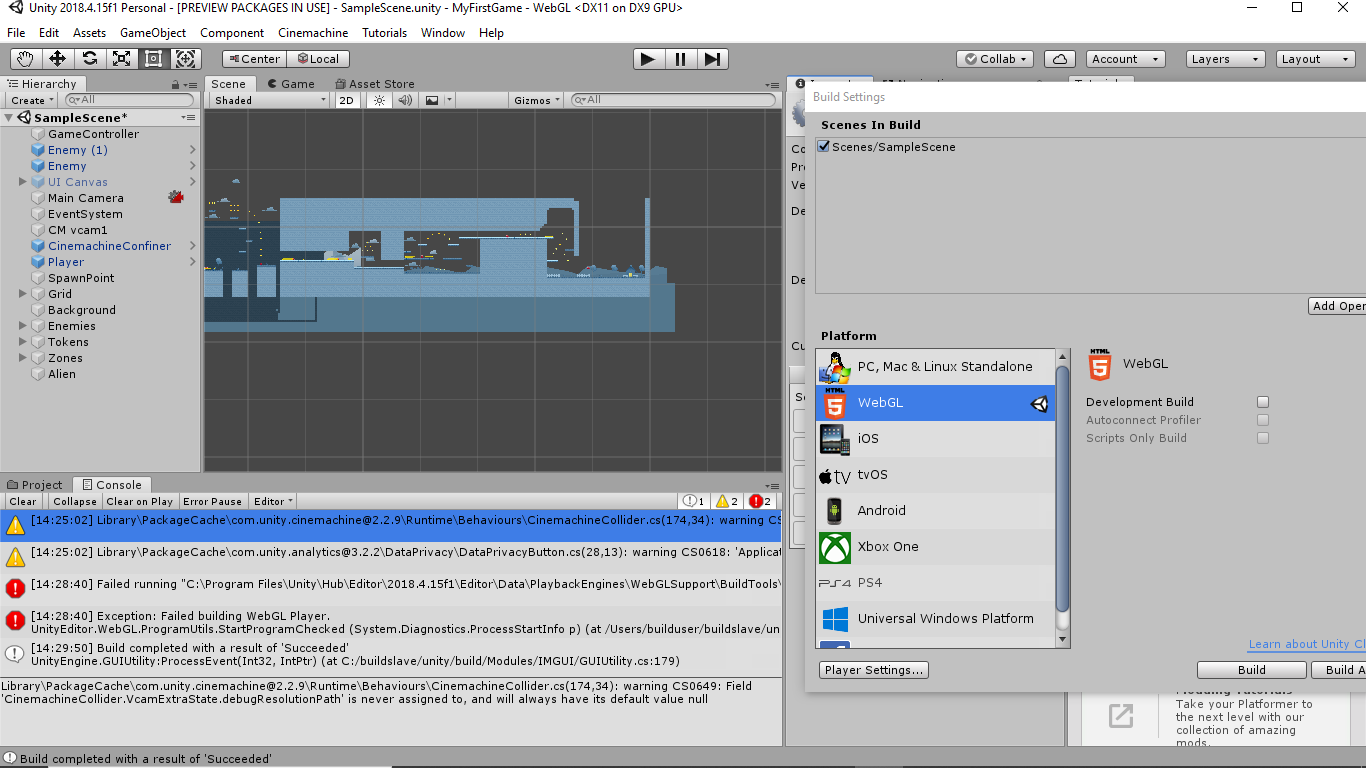The image size is (1366, 768).
Task: Toggle Collapse in console
Action: [x=75, y=501]
